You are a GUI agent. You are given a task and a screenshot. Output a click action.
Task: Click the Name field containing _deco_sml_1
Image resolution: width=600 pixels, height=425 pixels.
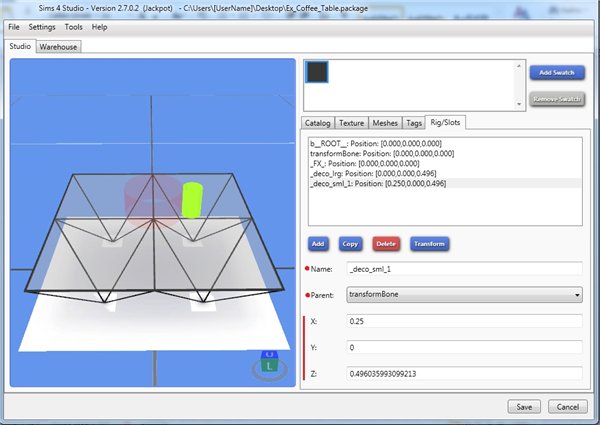(x=463, y=270)
